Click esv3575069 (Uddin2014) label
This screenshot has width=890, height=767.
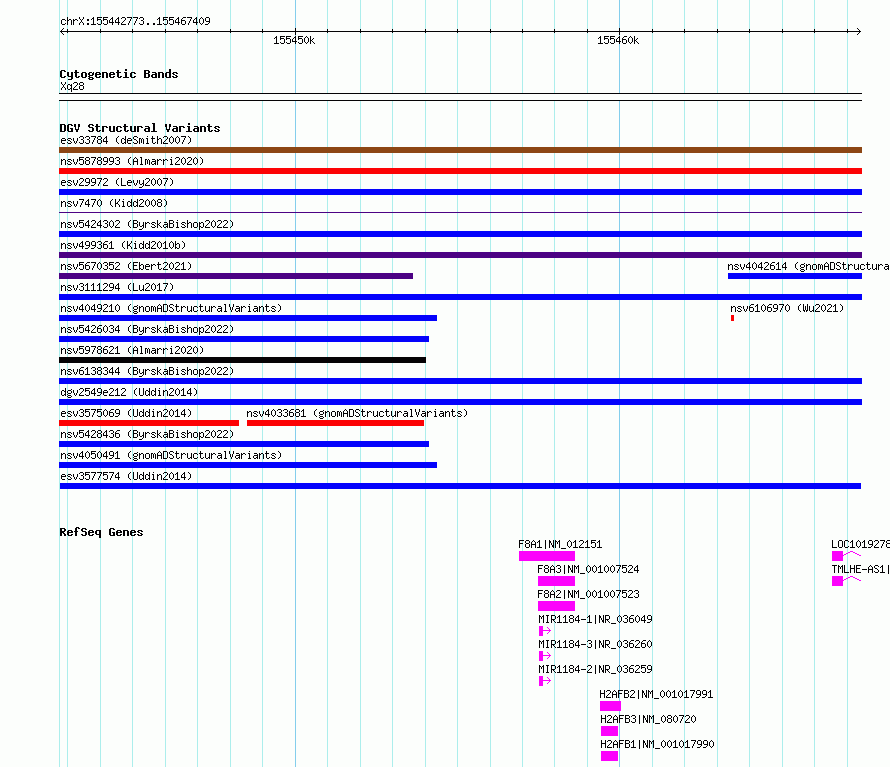click(126, 413)
